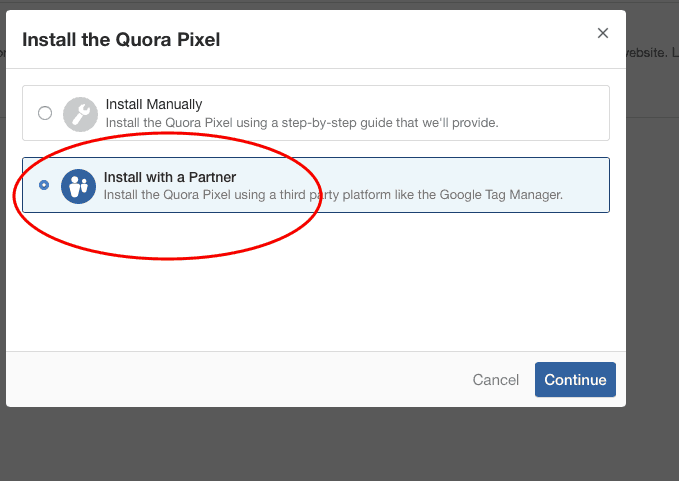Select the Install Manually radio button
Image resolution: width=679 pixels, height=481 pixels.
(x=45, y=113)
